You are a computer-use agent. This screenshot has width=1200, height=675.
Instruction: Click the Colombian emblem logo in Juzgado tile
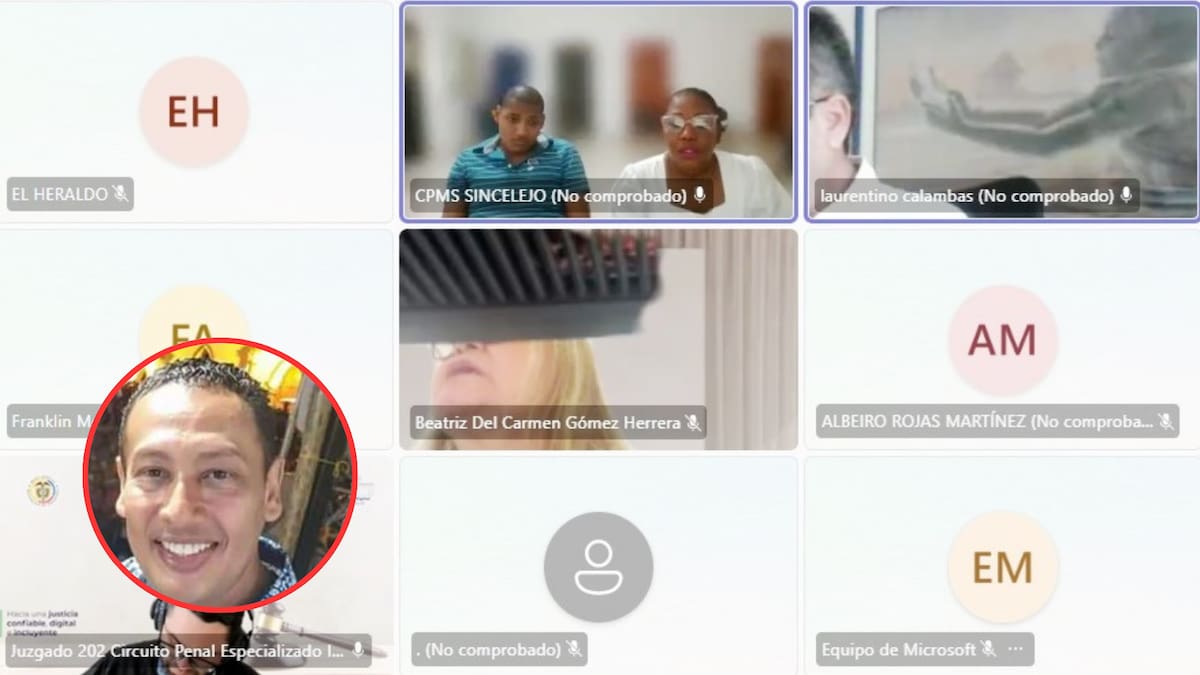click(x=42, y=491)
